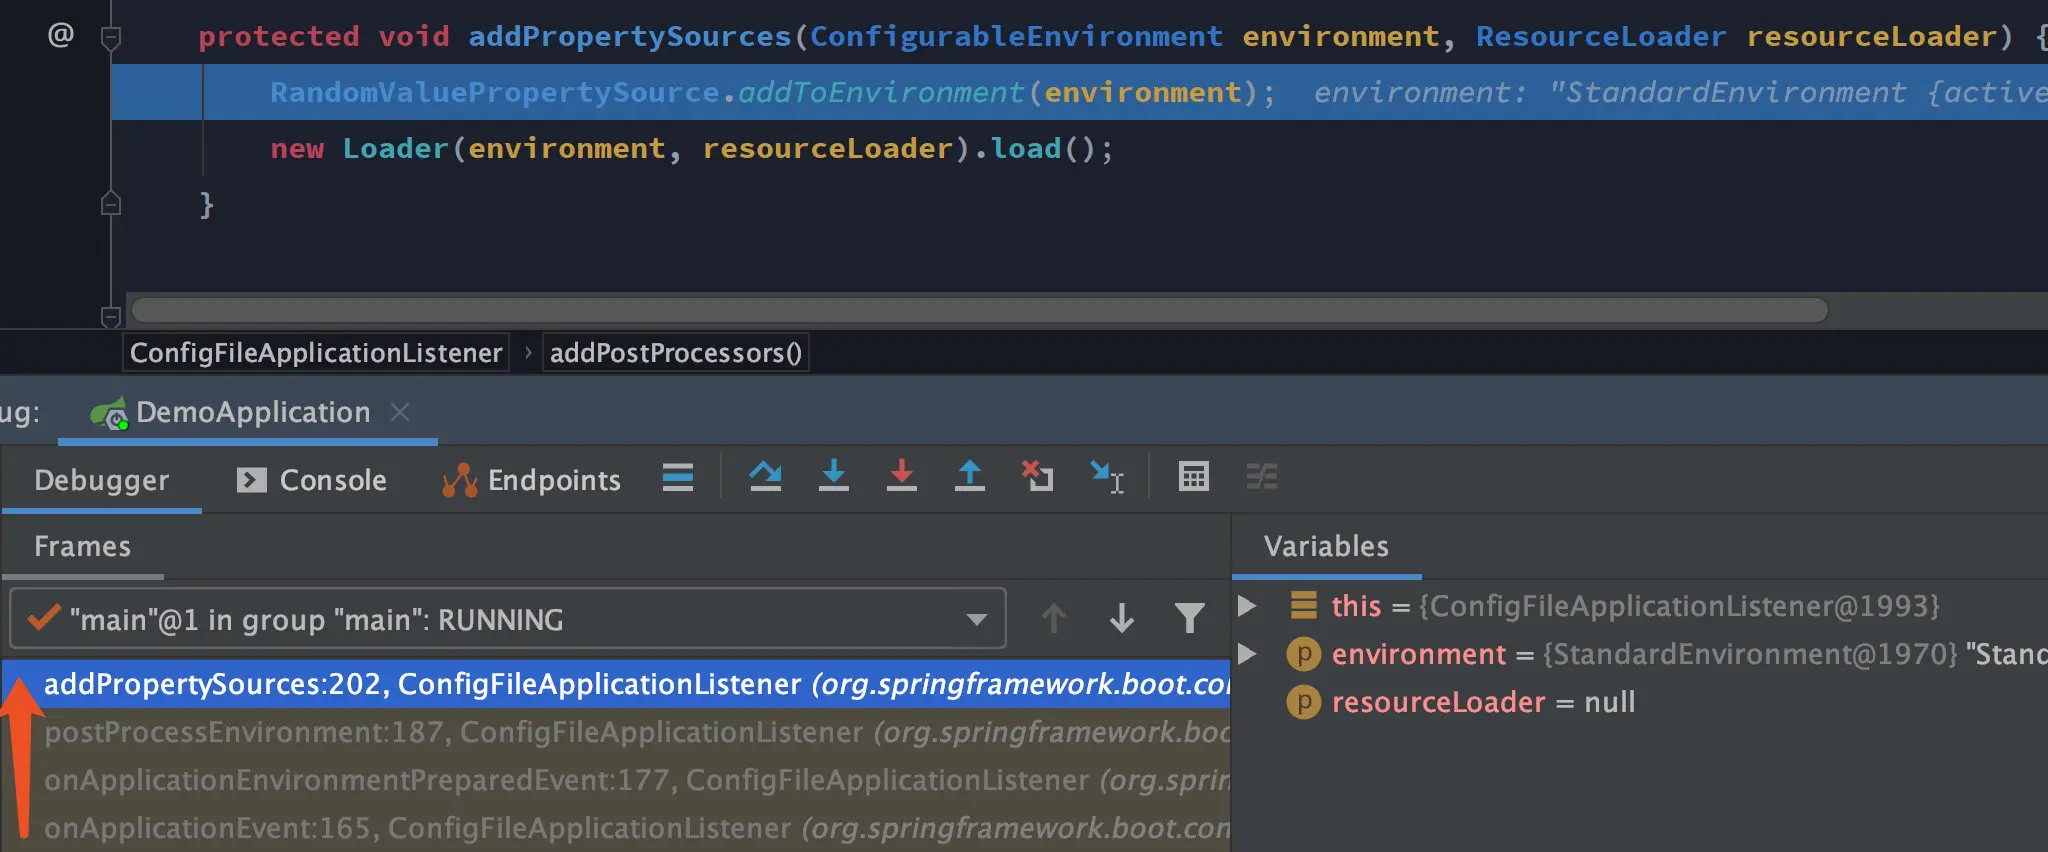Close the DemoApplication debug tab
Image resolution: width=2048 pixels, height=852 pixels.
pos(400,412)
